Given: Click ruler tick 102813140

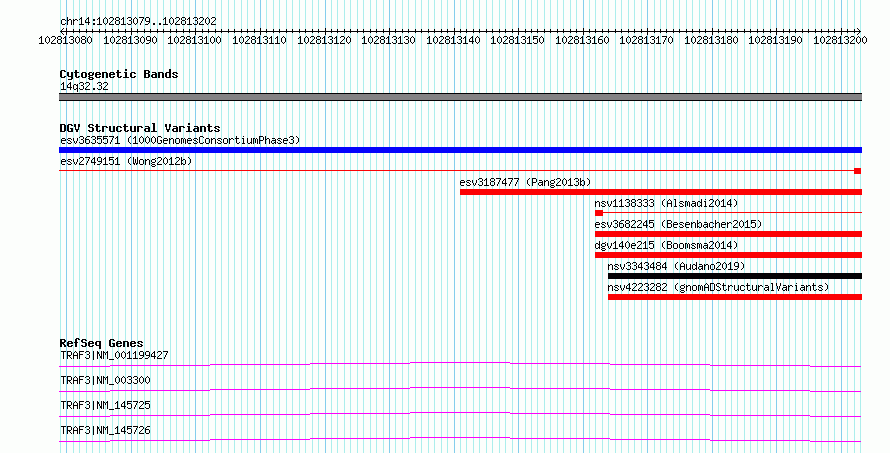Looking at the screenshot, I should pos(453,40).
